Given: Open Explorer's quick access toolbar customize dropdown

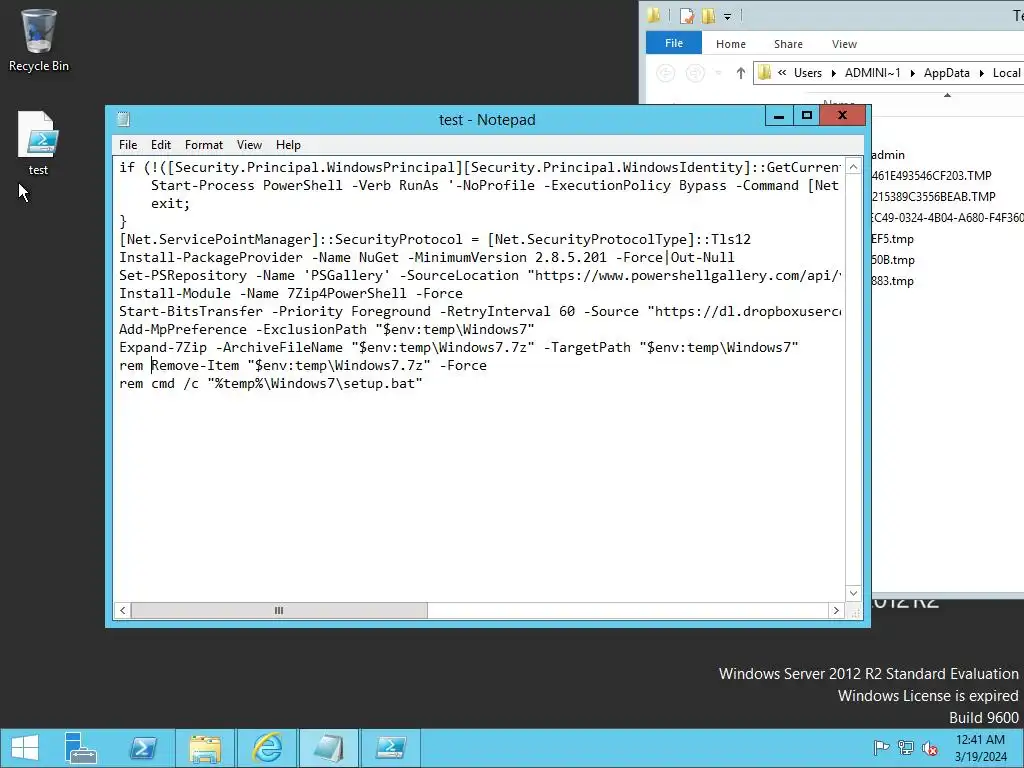Looking at the screenshot, I should (x=727, y=16).
